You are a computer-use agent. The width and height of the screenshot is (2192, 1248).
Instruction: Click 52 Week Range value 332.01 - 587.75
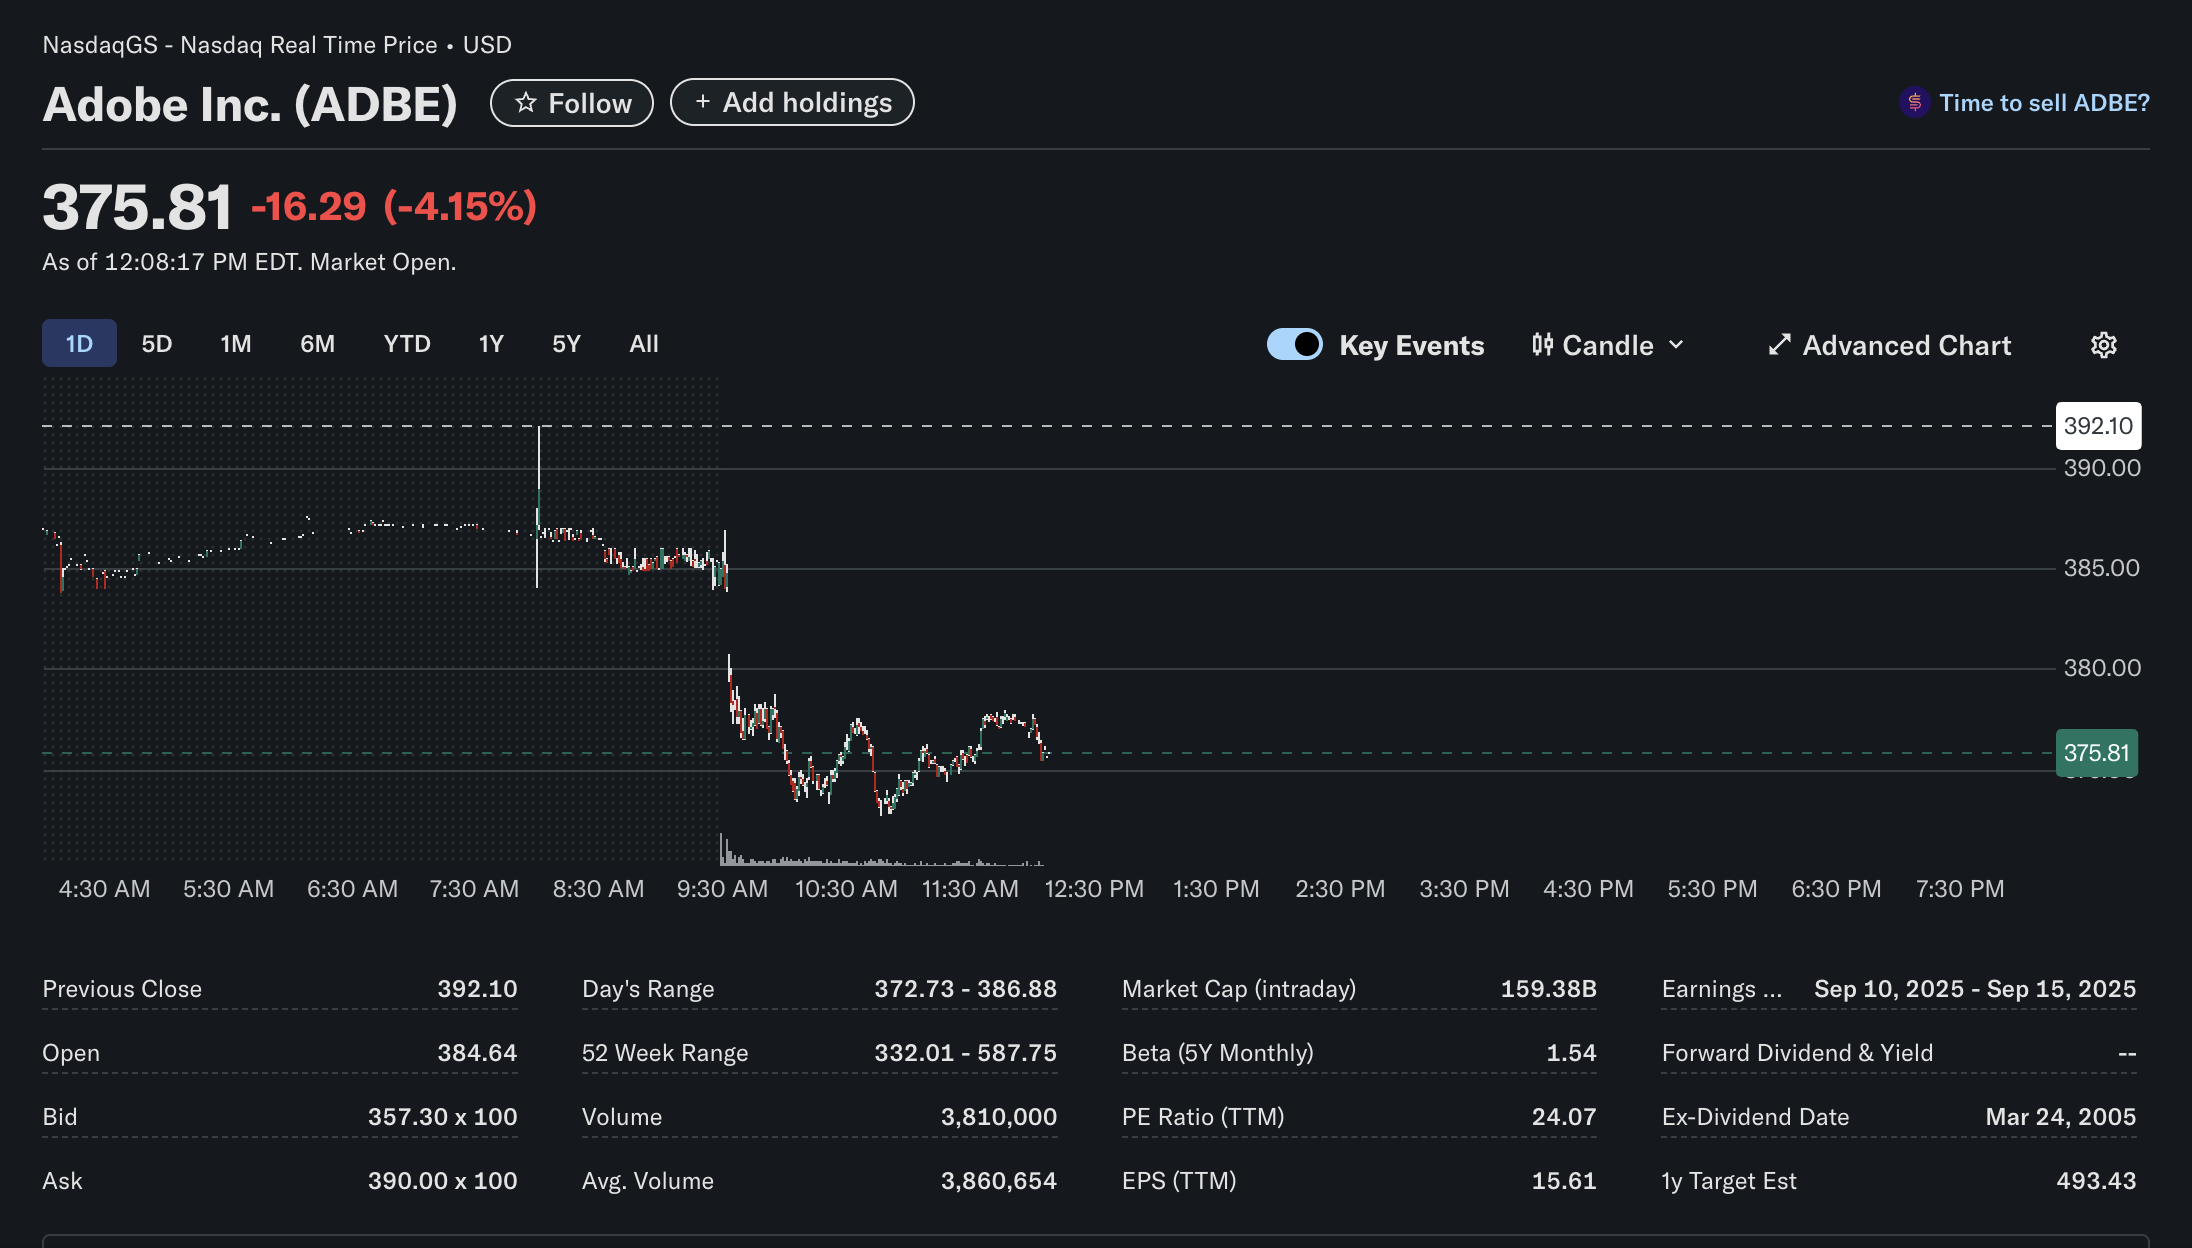965,1053
